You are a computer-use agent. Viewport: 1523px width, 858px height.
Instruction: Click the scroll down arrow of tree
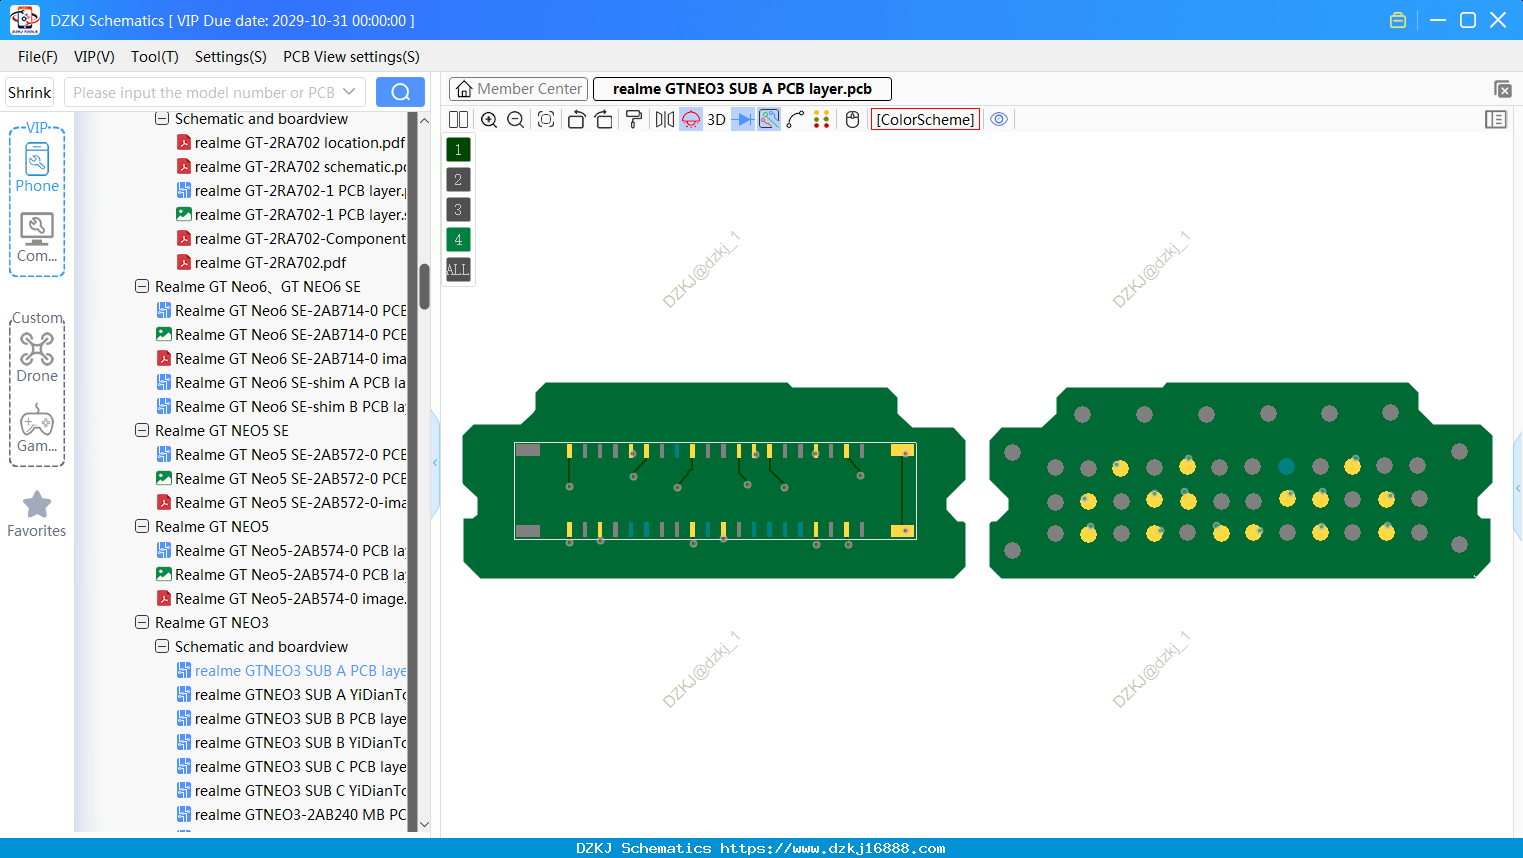[x=424, y=824]
